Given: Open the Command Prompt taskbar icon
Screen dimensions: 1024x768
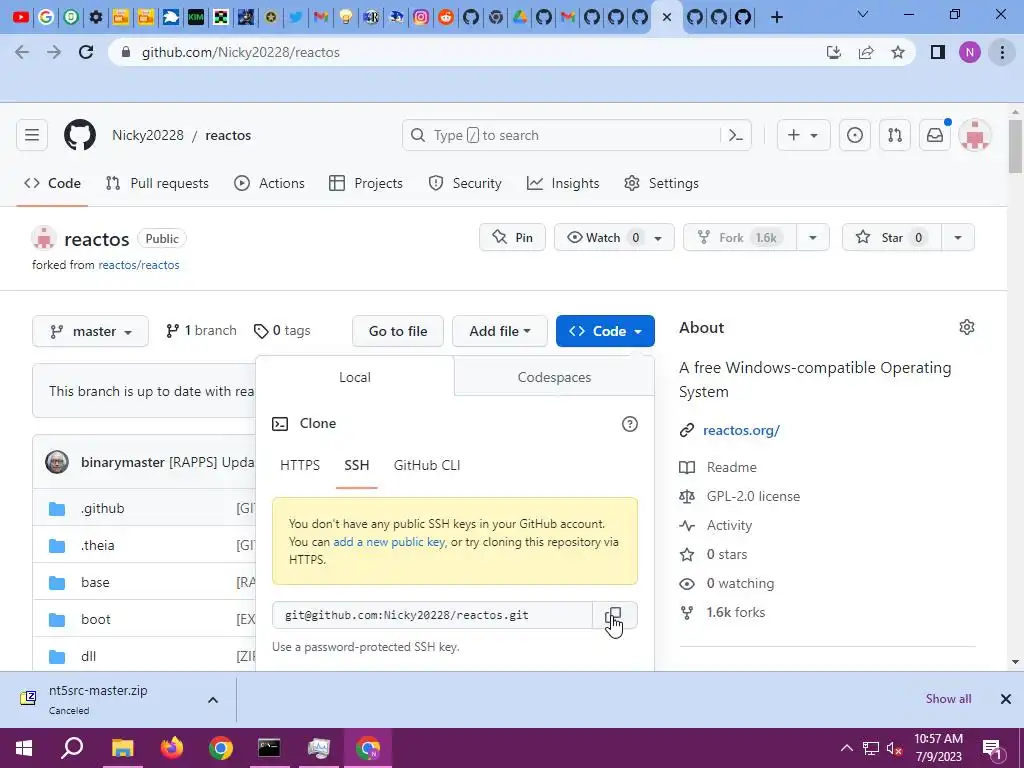Looking at the screenshot, I should 269,748.
